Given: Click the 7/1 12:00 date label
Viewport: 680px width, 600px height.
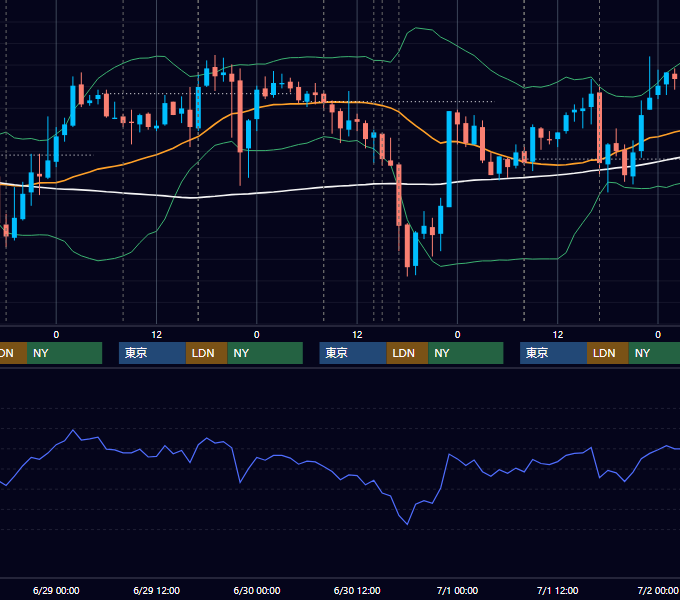Looking at the screenshot, I should (x=558, y=590).
